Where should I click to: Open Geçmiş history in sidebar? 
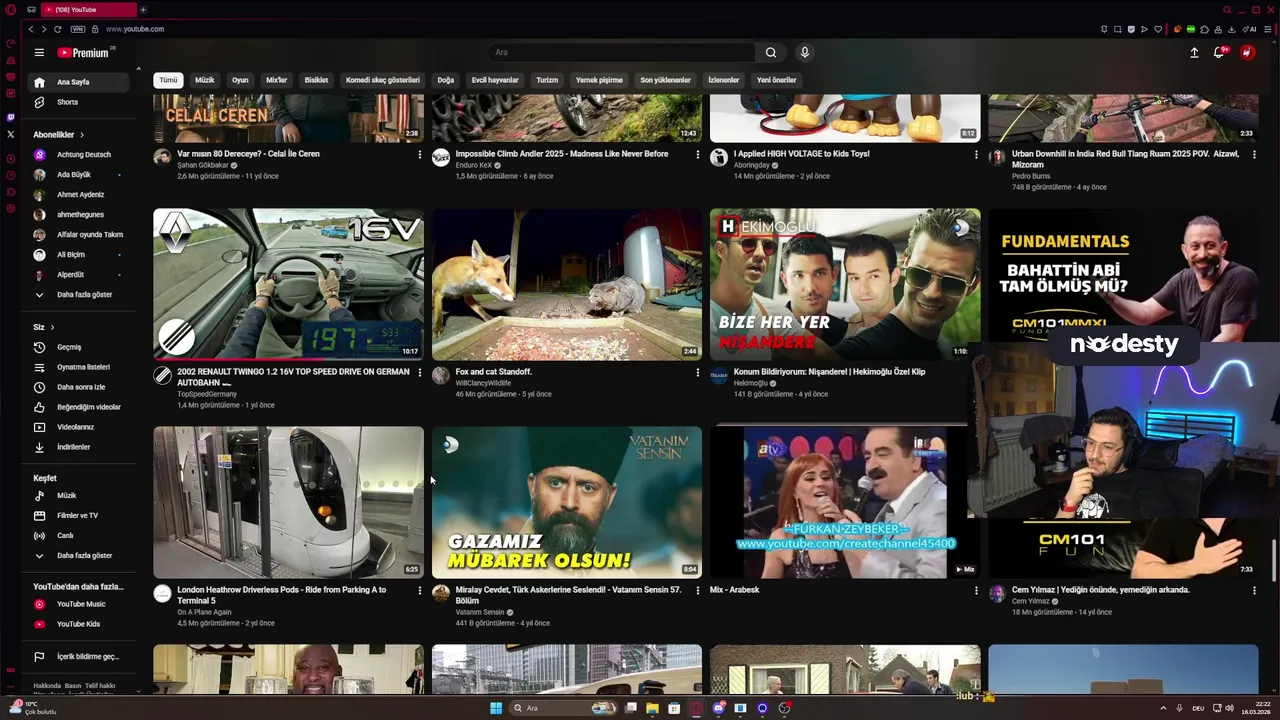[x=78, y=347]
